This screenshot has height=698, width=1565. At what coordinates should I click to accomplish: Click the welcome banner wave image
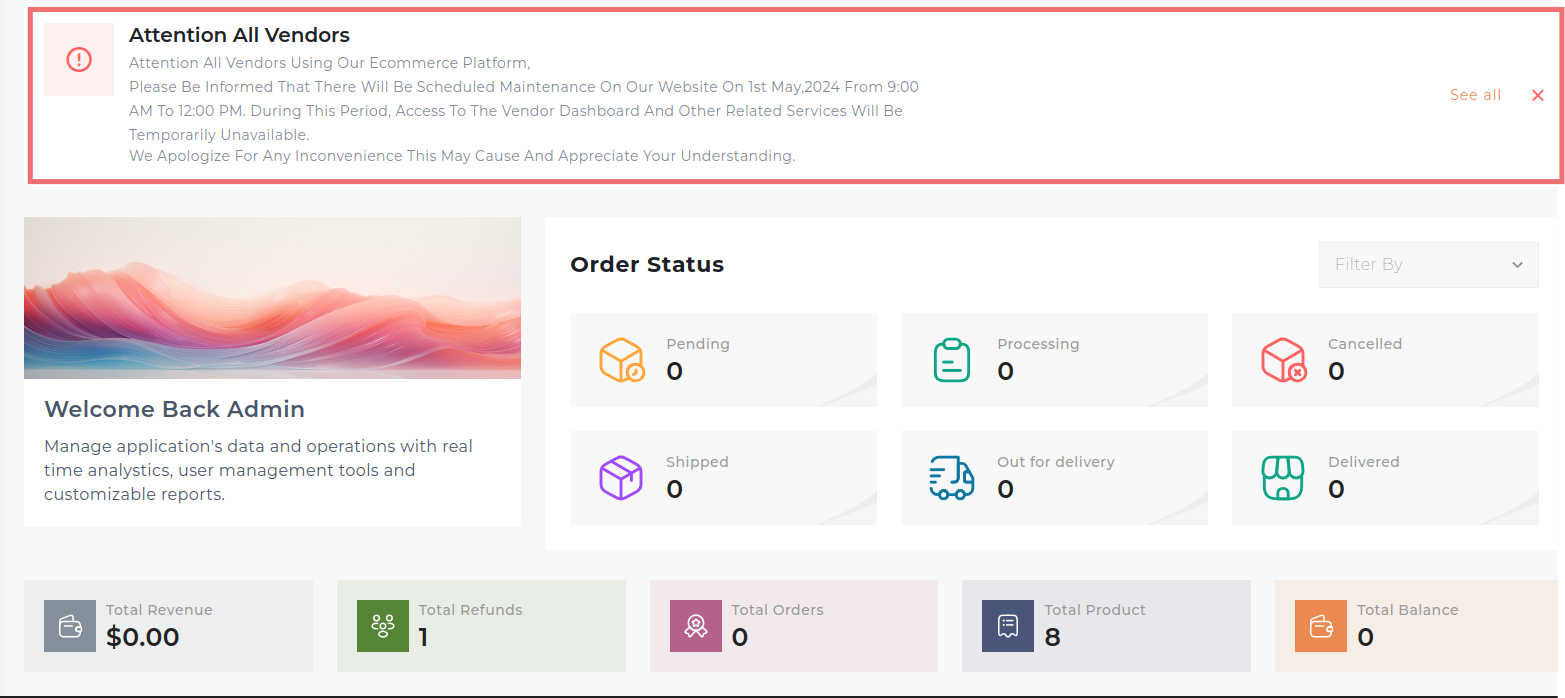pyautogui.click(x=272, y=298)
